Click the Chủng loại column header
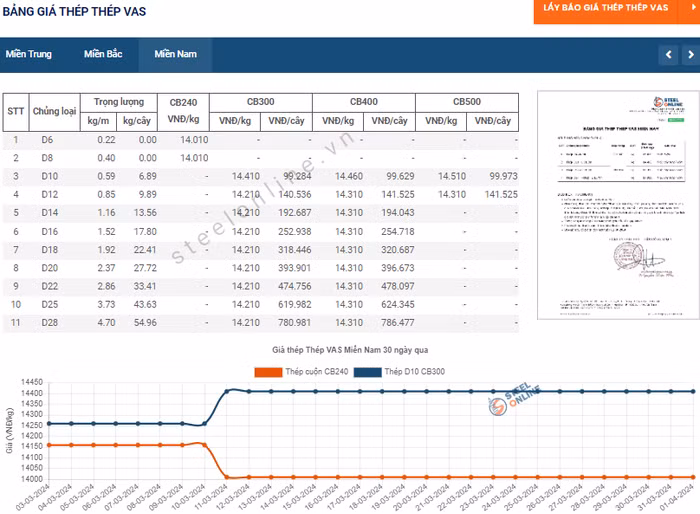This screenshot has height=514, width=700. (x=54, y=111)
